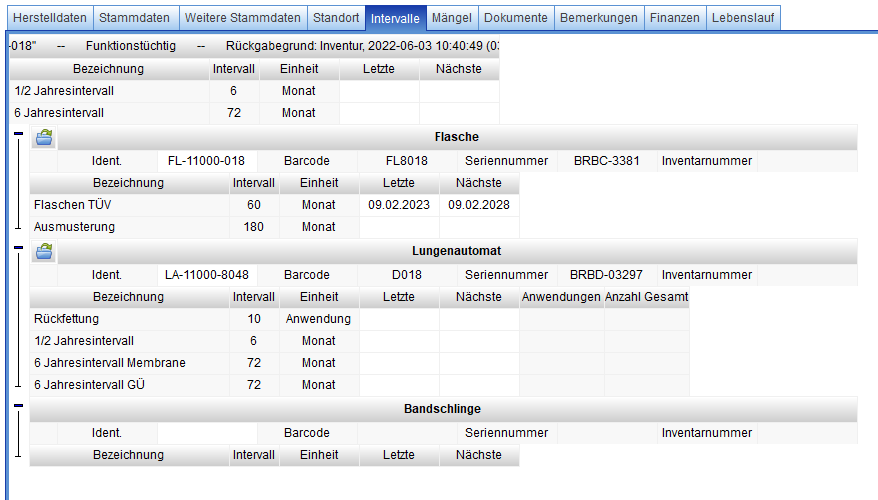This screenshot has width=878, height=500.
Task: Go to the Weitere Stammdaten tab
Action: [x=242, y=18]
